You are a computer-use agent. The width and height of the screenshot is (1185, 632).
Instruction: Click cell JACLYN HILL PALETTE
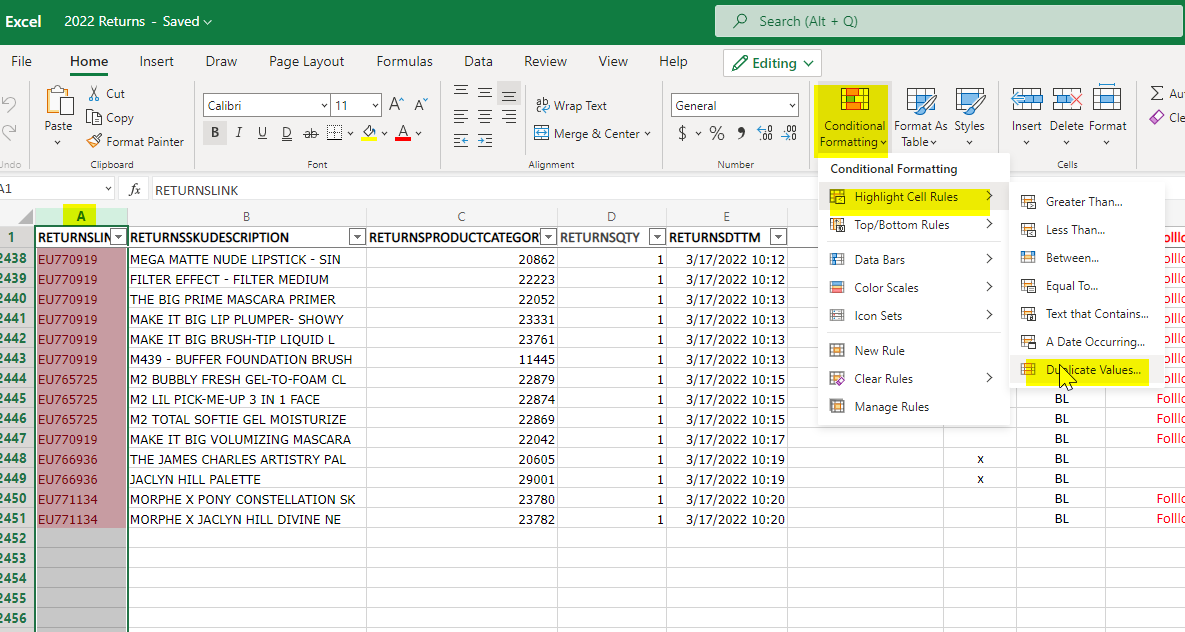(247, 479)
